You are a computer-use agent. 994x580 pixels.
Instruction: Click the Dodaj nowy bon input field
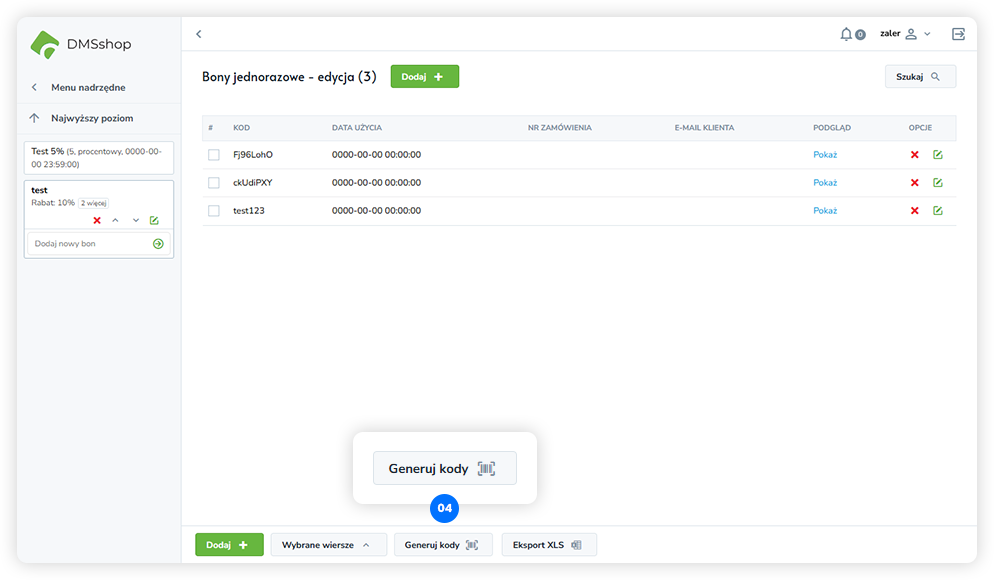pos(88,244)
